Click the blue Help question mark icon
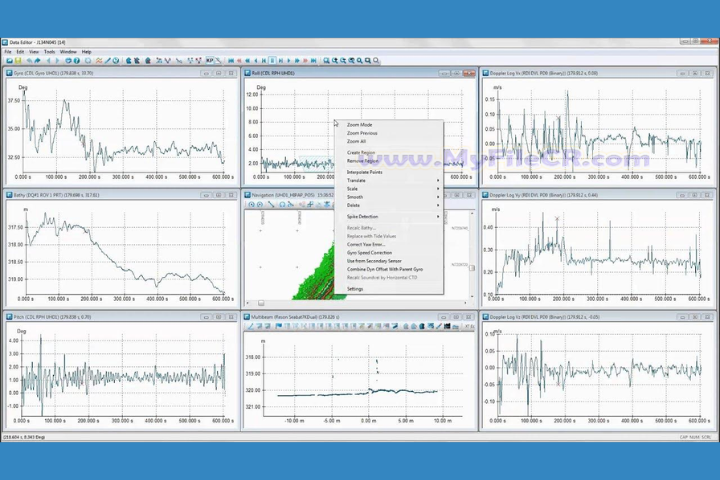720x480 pixels. (77, 61)
